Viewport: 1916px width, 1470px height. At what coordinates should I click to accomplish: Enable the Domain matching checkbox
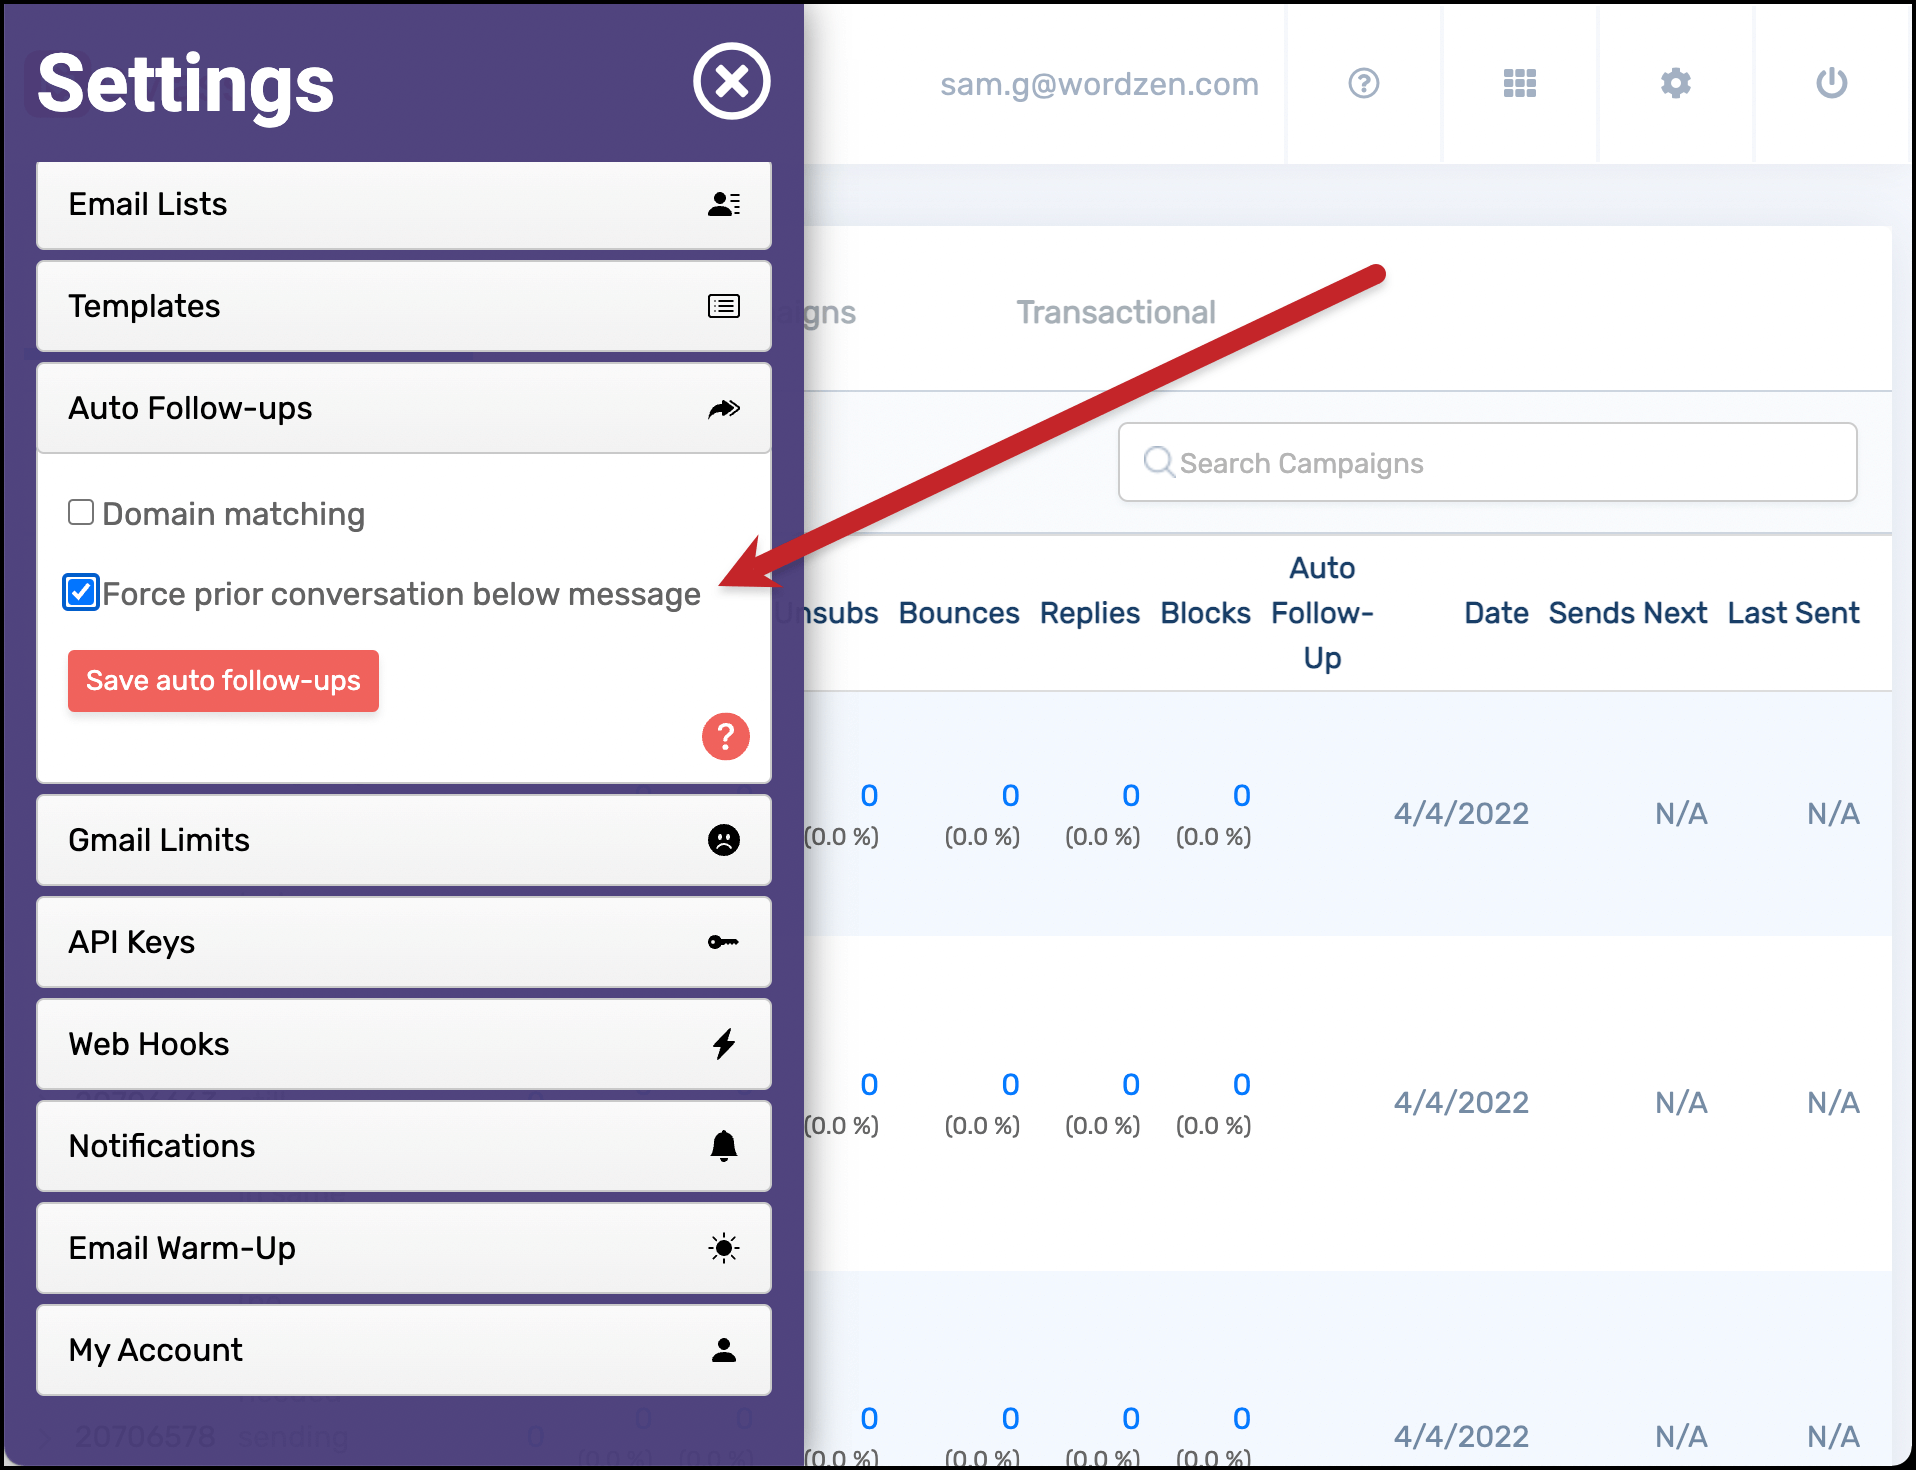81,513
